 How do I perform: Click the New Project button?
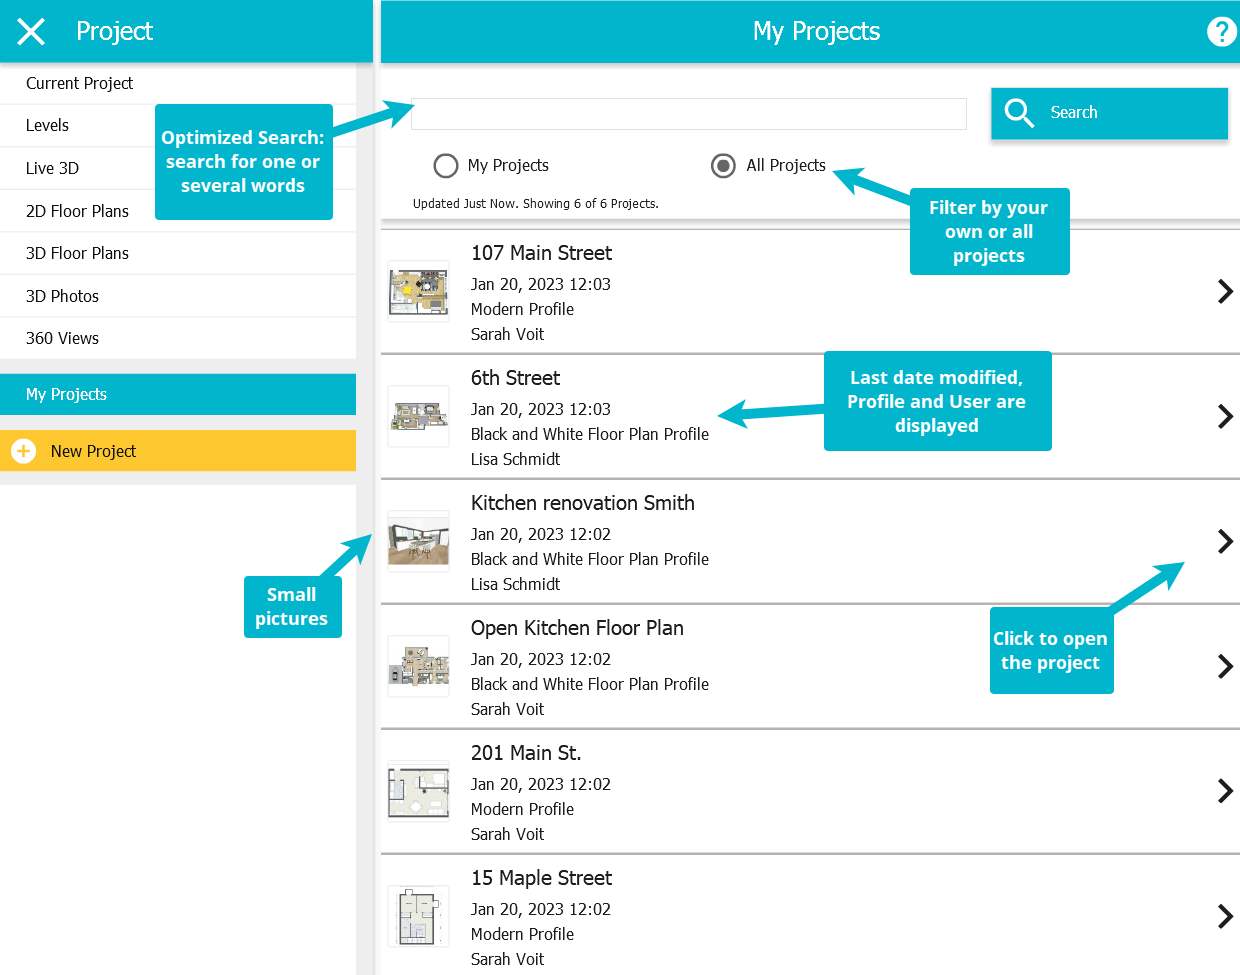coord(93,451)
